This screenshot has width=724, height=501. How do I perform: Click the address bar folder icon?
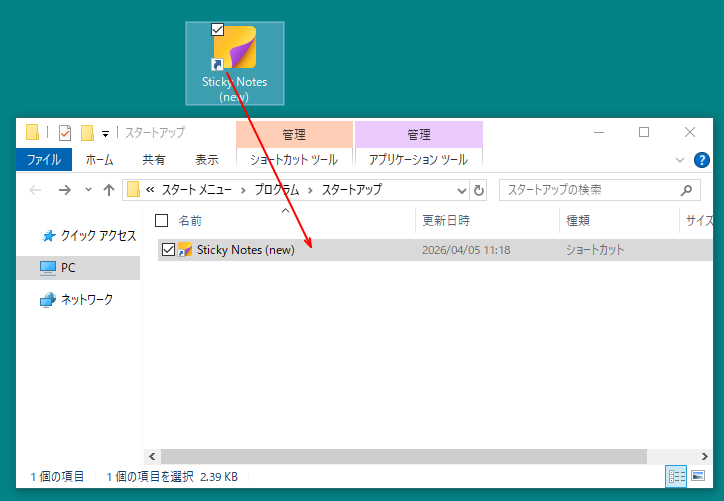tap(133, 189)
